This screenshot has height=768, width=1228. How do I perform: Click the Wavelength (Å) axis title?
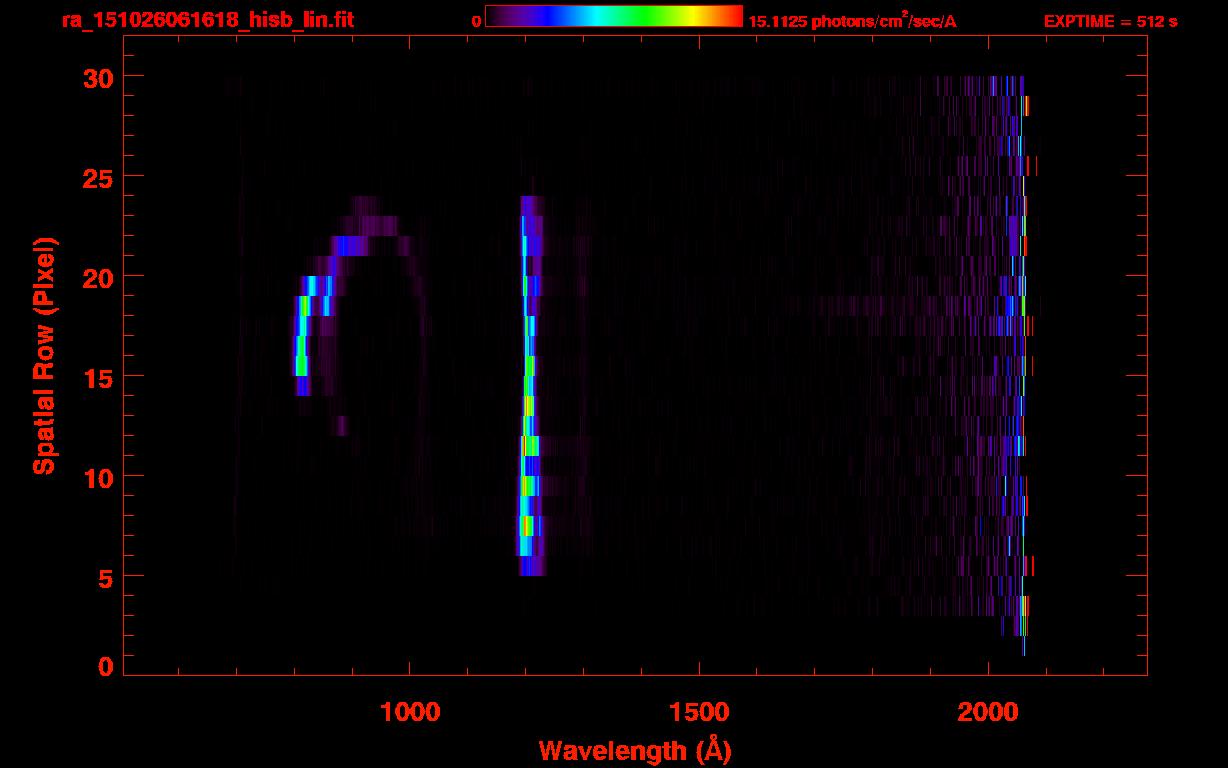coord(635,750)
